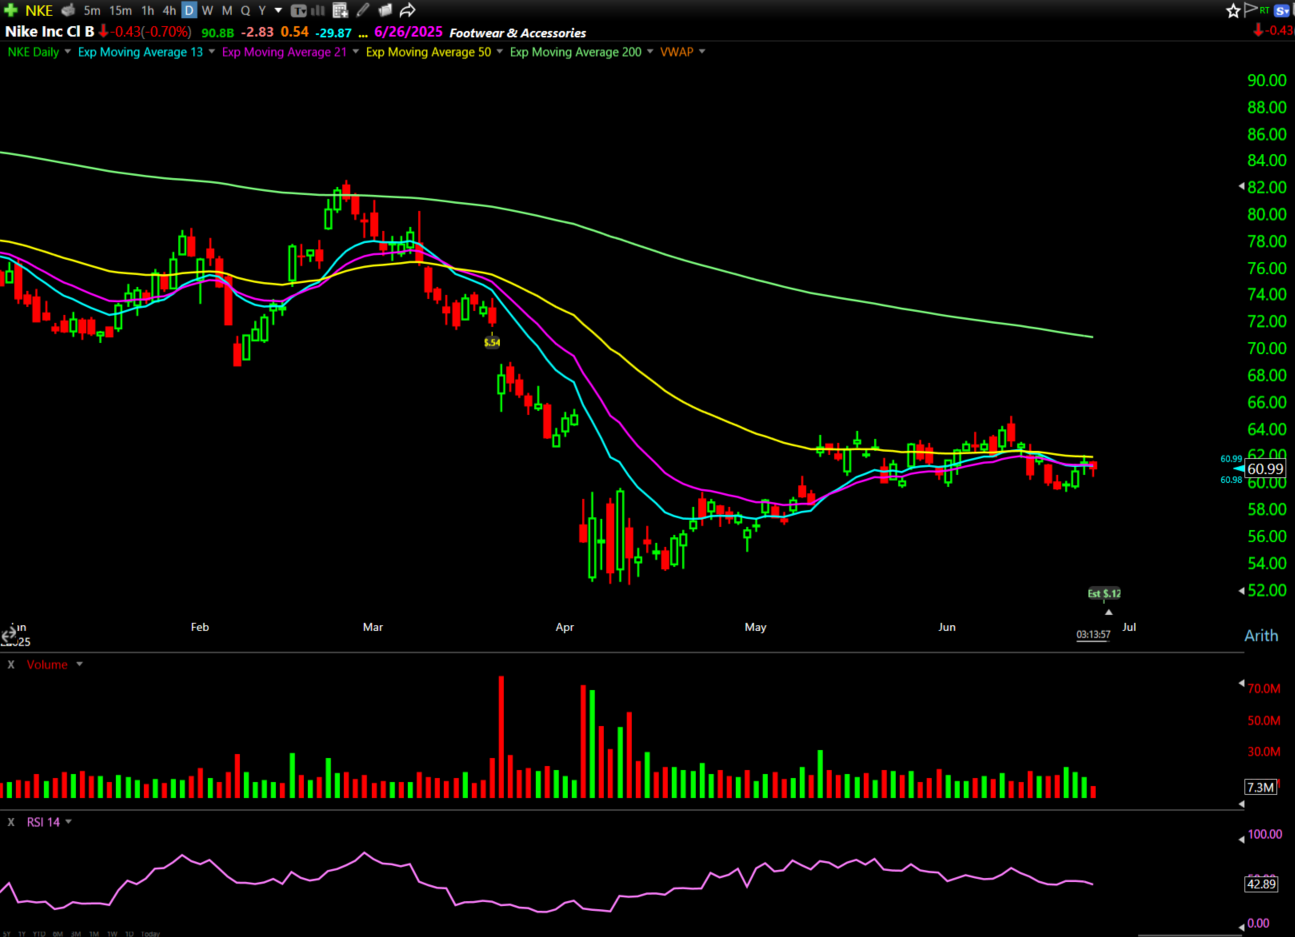
Task: Click the NKE ticker symbol field
Action: [39, 11]
